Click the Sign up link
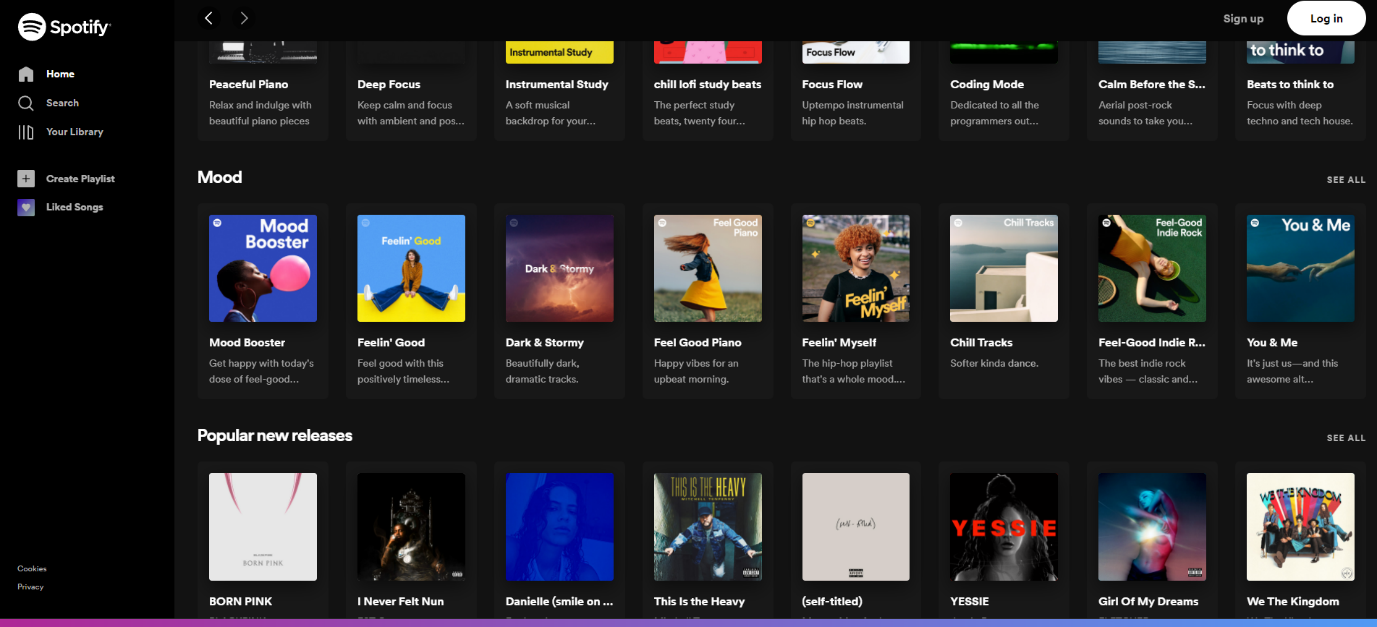Screen dimensions: 1377x627 1243,18
